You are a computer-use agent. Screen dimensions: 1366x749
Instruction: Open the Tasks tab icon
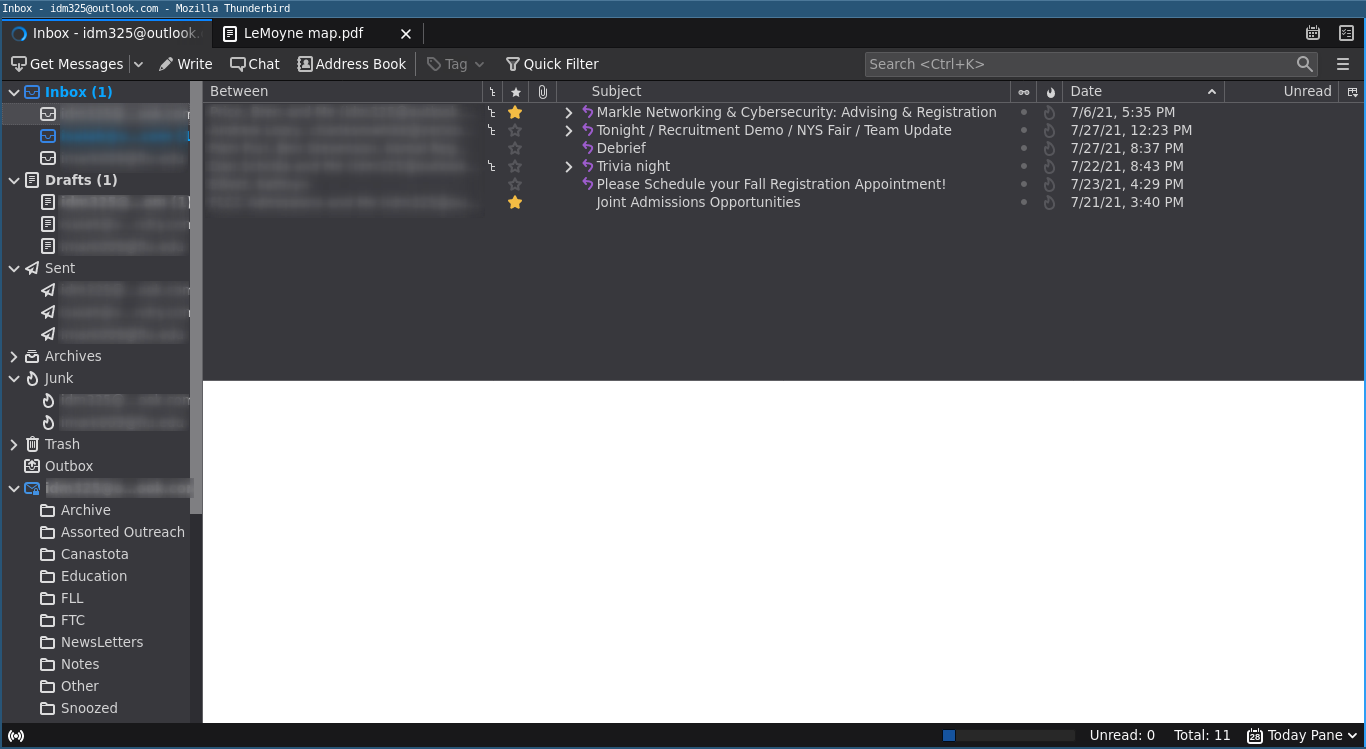[x=1346, y=33]
